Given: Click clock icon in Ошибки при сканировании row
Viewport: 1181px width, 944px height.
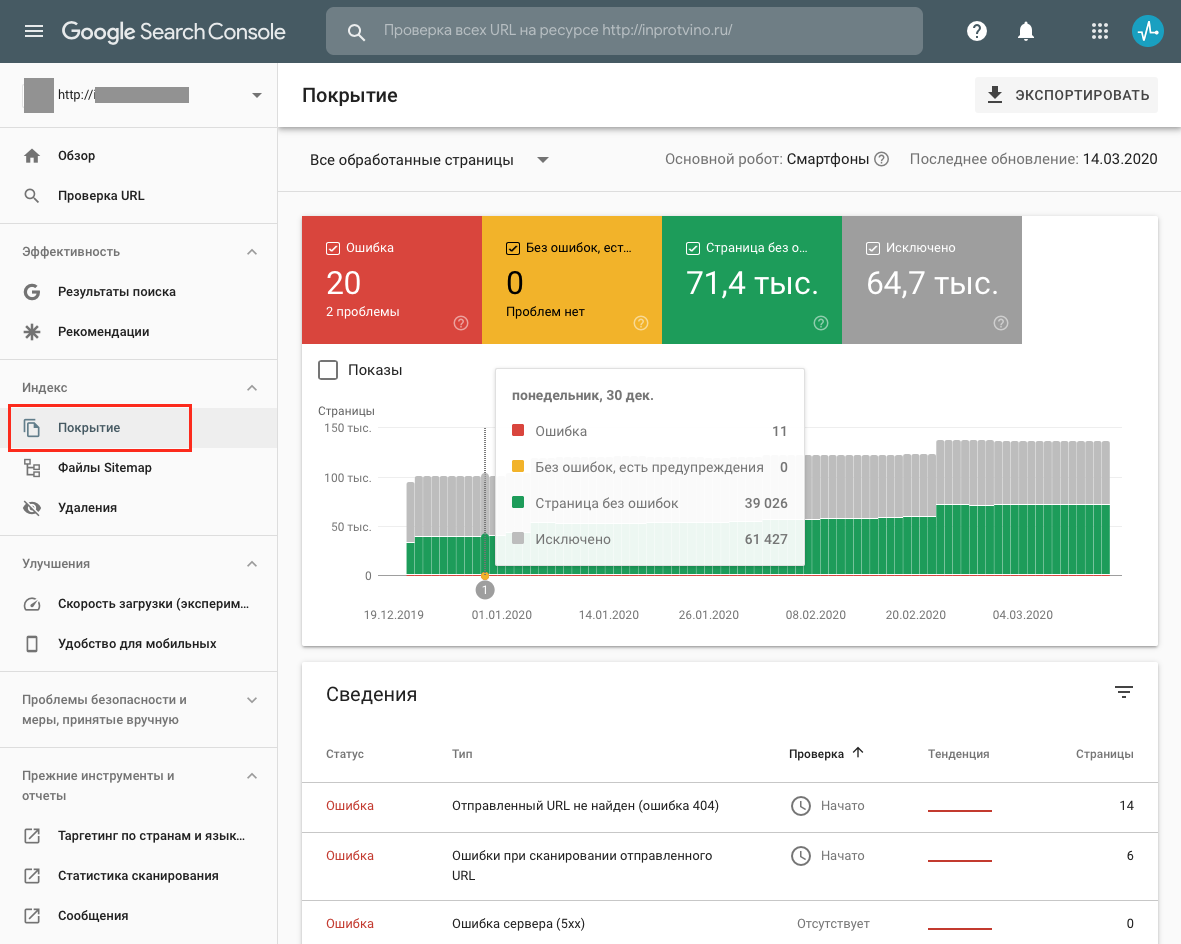Looking at the screenshot, I should pos(801,856).
